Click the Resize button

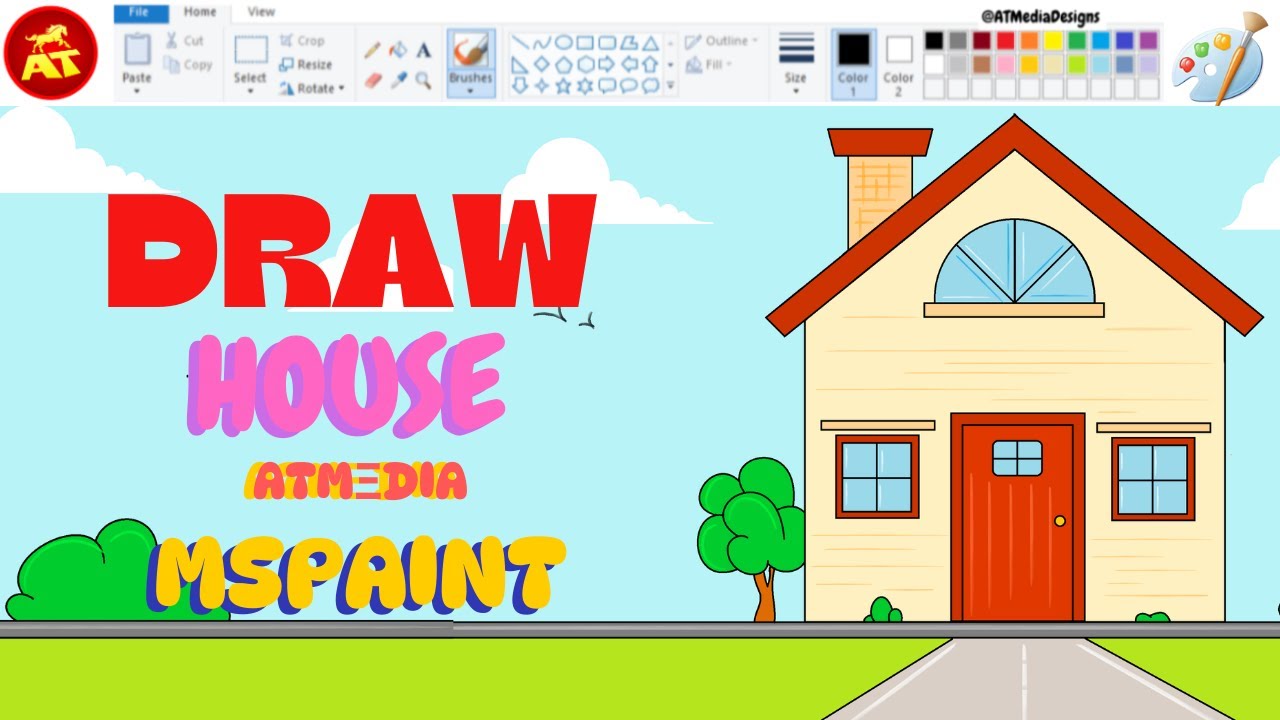point(306,65)
